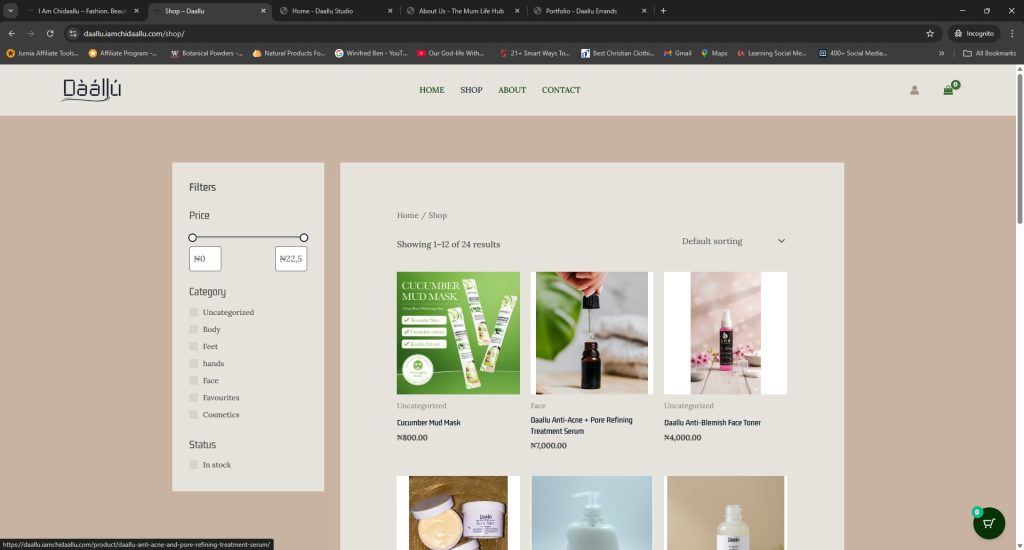
Task: Open Cucumber Mud Mask product title
Action: tap(428, 423)
